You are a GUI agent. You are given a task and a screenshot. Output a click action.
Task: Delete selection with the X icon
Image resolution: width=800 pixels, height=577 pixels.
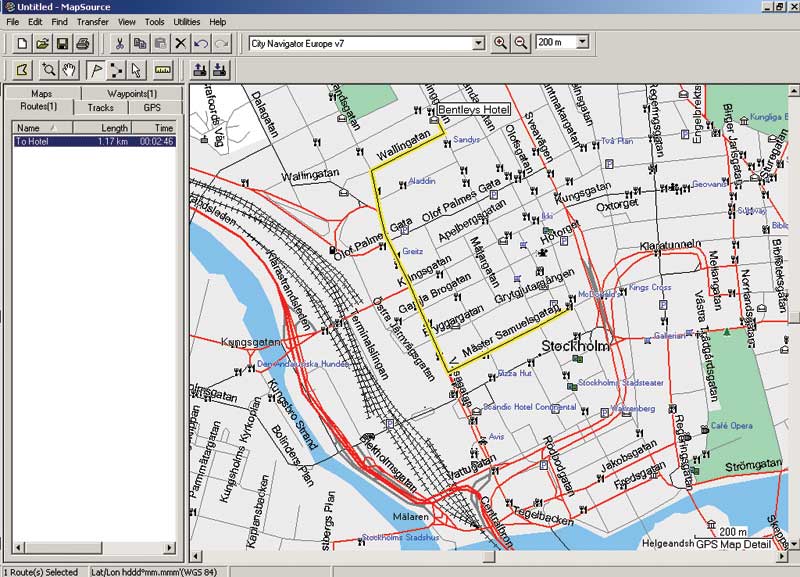point(181,44)
